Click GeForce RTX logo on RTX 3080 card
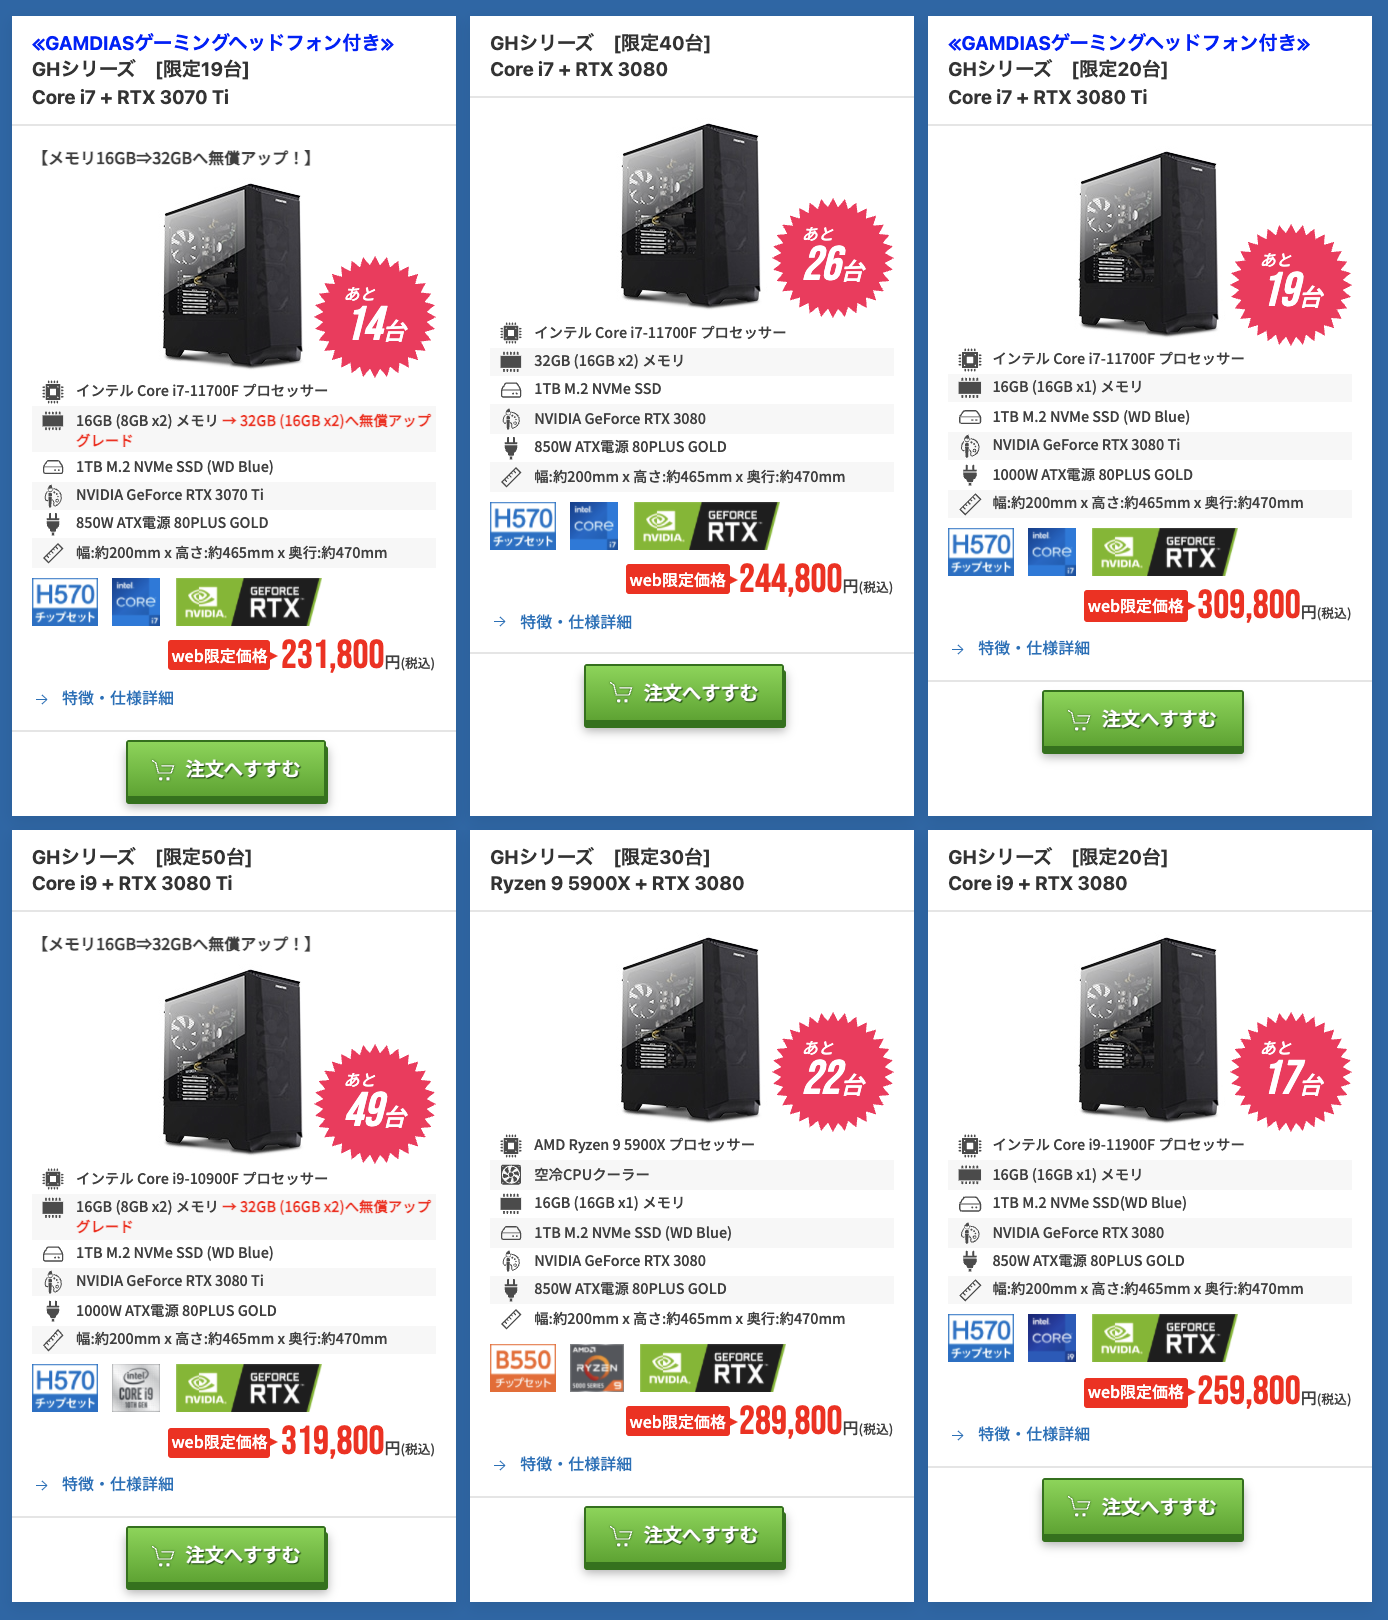The height and width of the screenshot is (1620, 1388). [706, 526]
